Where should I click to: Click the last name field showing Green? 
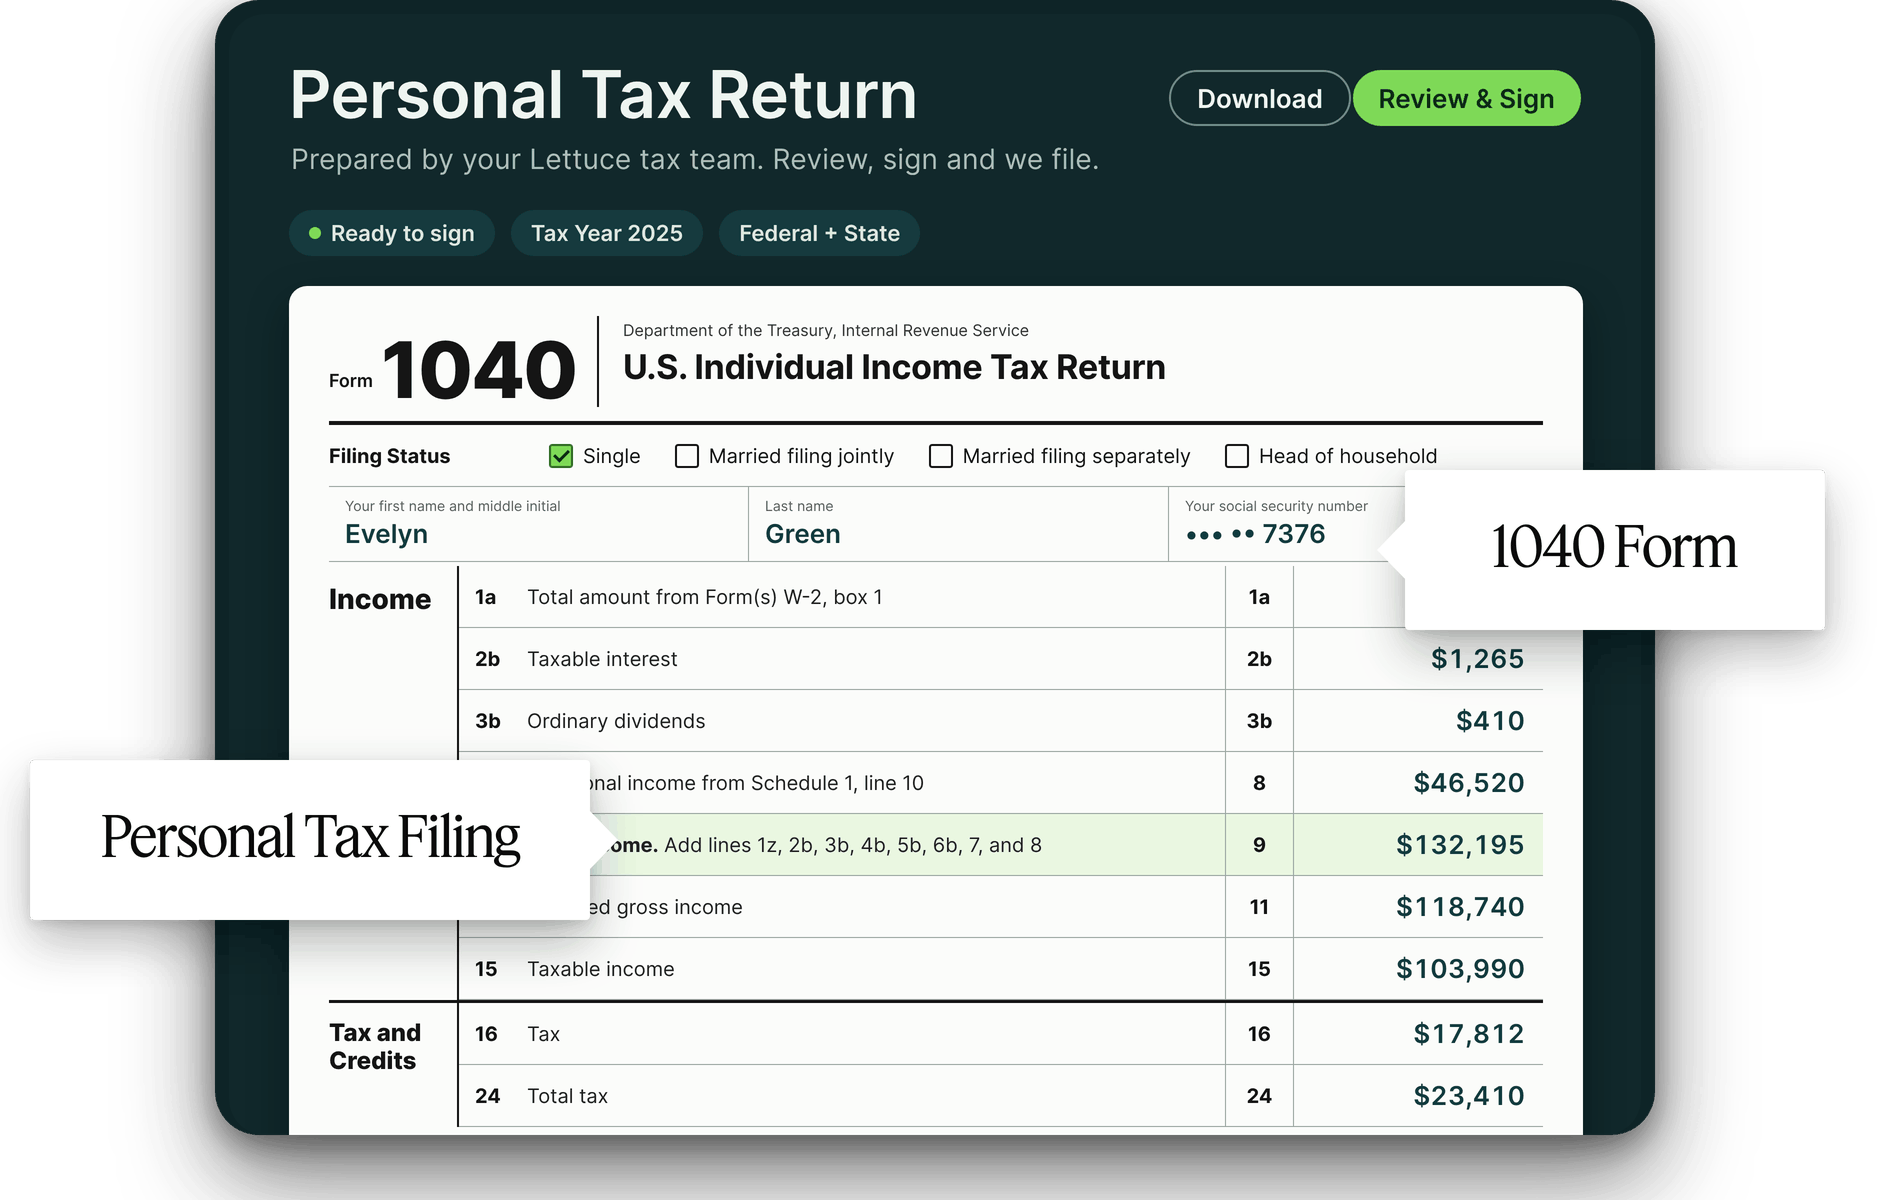point(958,524)
